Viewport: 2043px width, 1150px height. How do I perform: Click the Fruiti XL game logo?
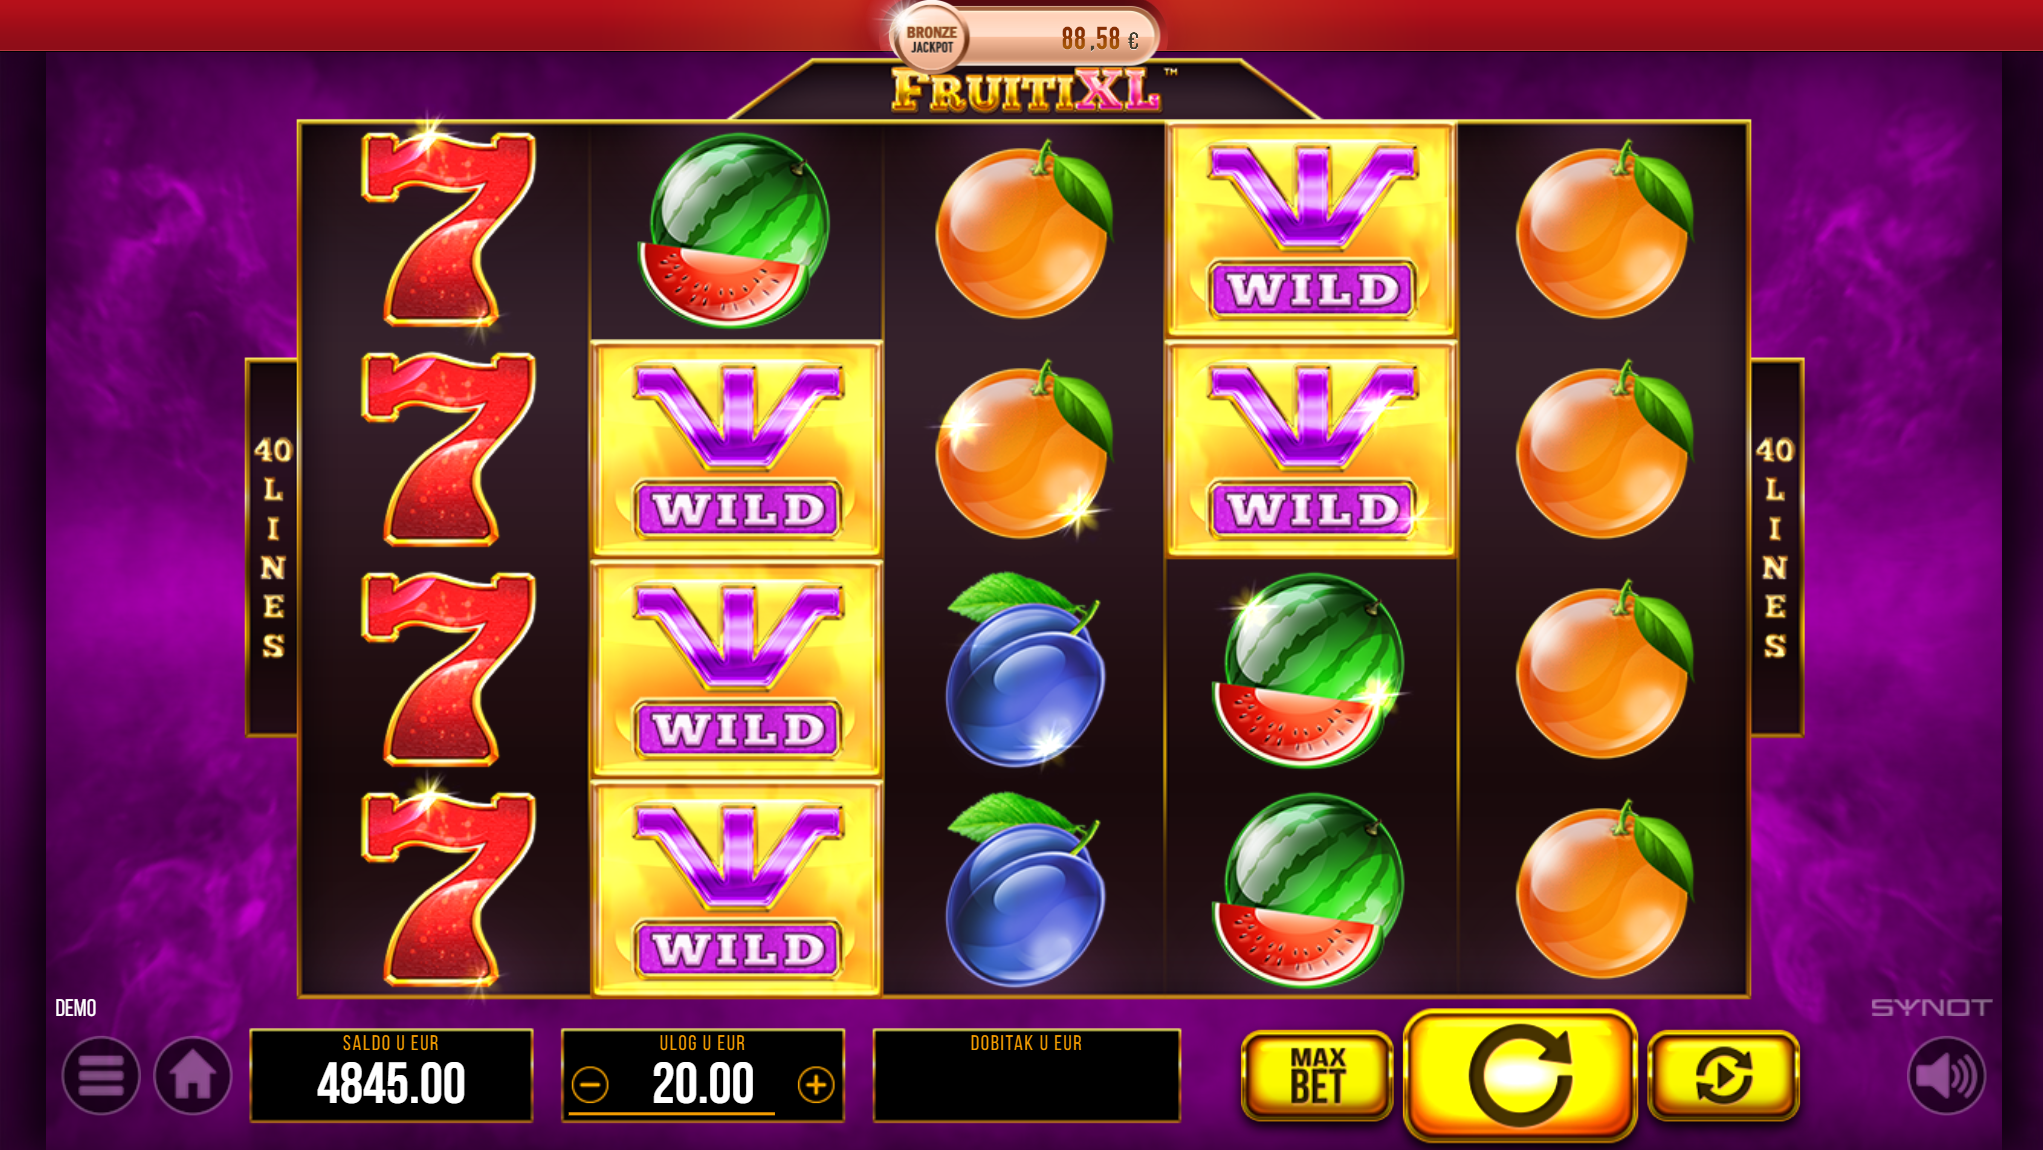[1027, 91]
